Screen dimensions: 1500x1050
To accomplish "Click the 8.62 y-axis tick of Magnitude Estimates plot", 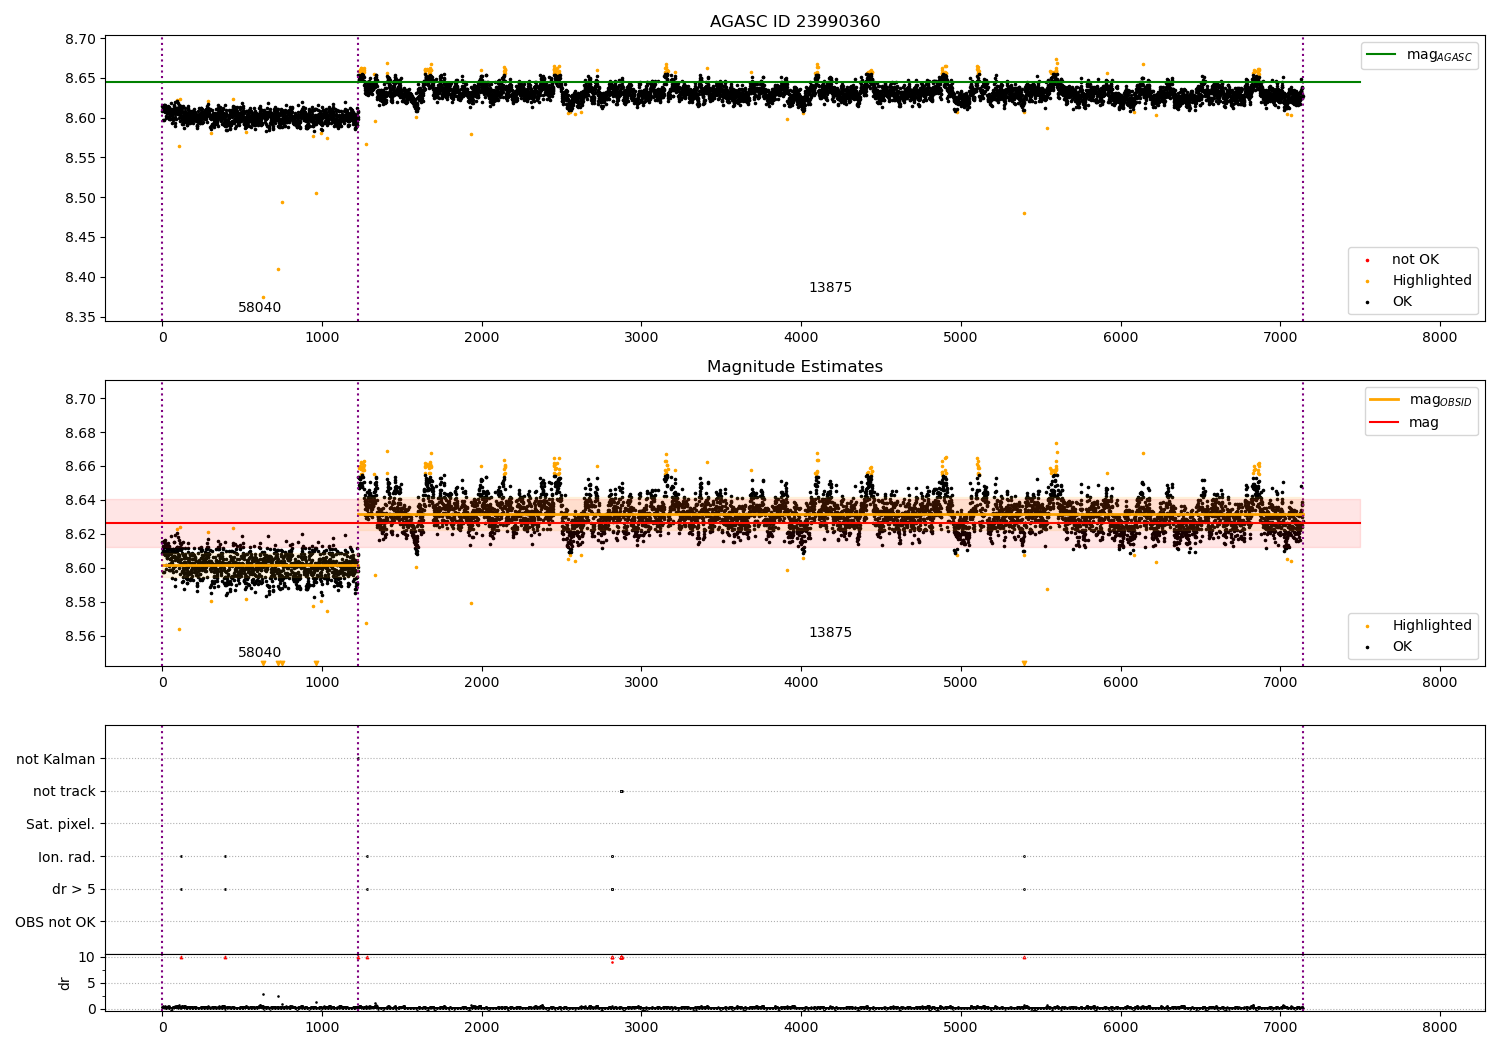I will click(x=80, y=534).
